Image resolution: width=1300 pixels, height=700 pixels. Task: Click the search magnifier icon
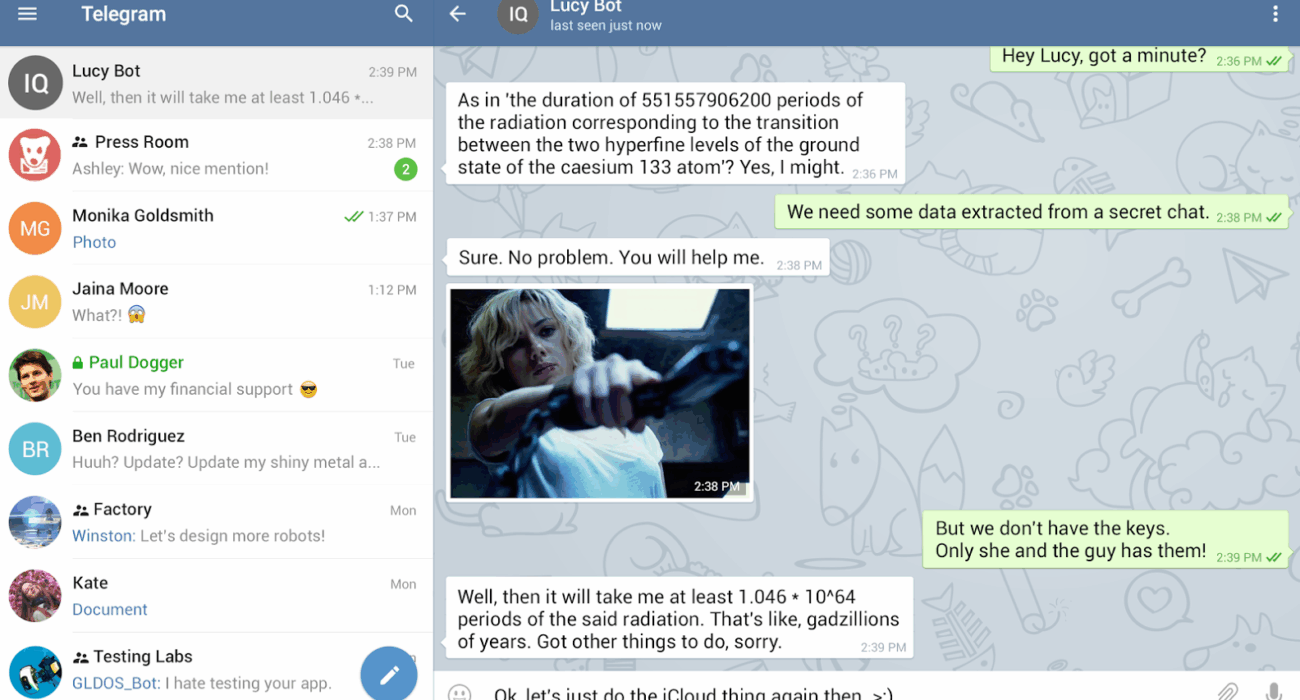[x=404, y=14]
